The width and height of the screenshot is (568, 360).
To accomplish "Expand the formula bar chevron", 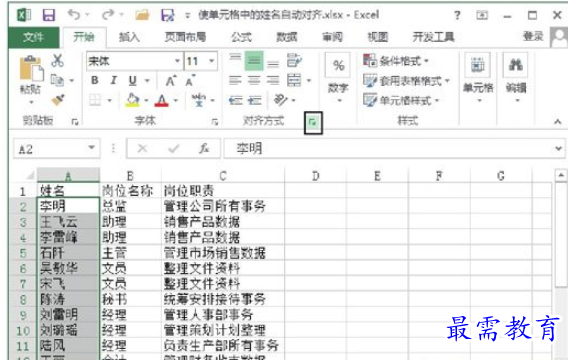I will [x=558, y=148].
